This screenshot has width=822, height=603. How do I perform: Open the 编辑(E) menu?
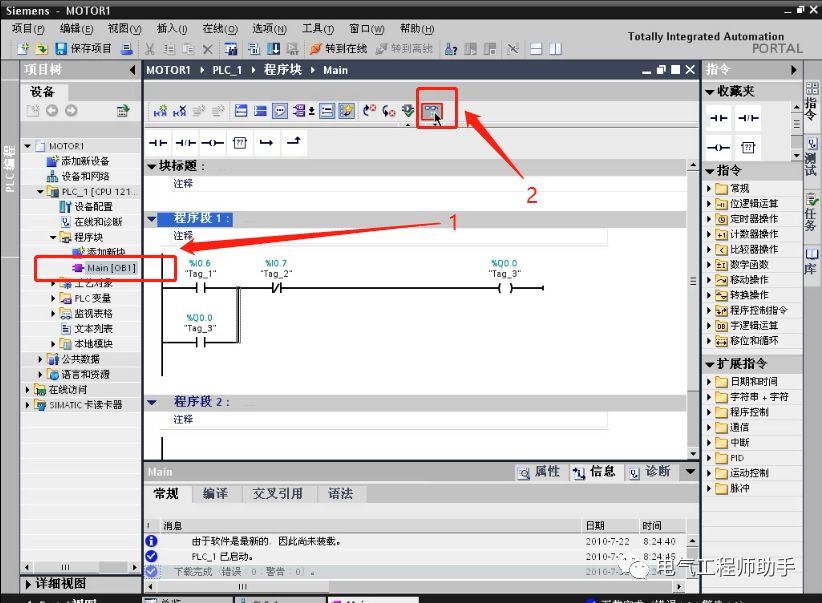[77, 29]
